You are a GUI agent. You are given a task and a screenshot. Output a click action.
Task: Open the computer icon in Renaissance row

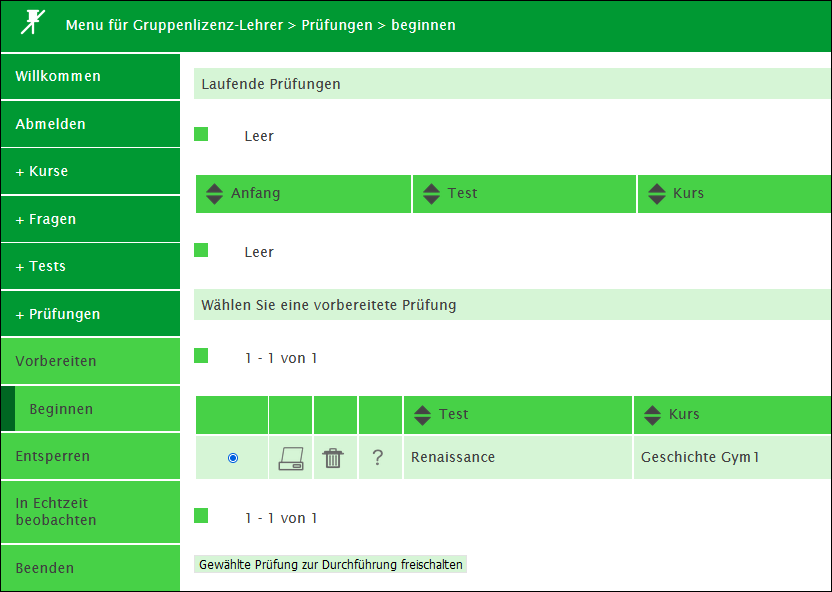click(291, 458)
